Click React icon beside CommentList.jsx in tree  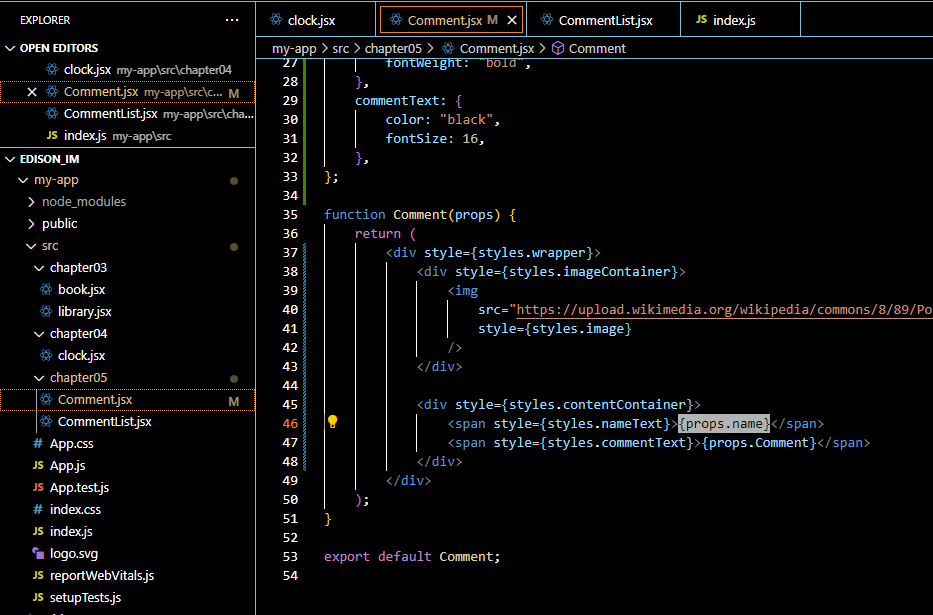coord(46,421)
